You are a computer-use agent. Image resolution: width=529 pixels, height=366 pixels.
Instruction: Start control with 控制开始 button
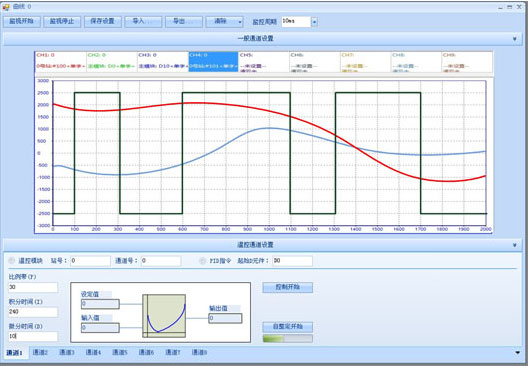[x=287, y=287]
